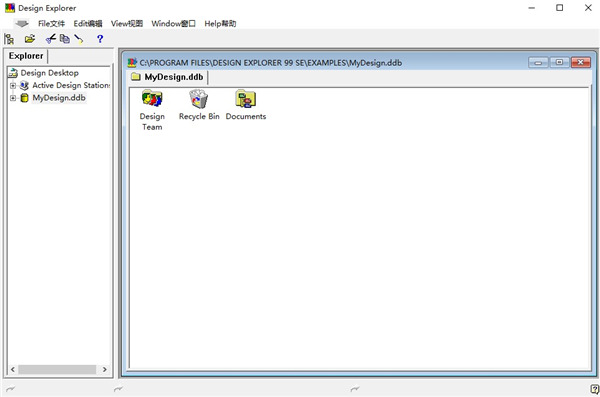Open help with the blue question mark
The height and width of the screenshot is (397, 600).
click(x=100, y=39)
